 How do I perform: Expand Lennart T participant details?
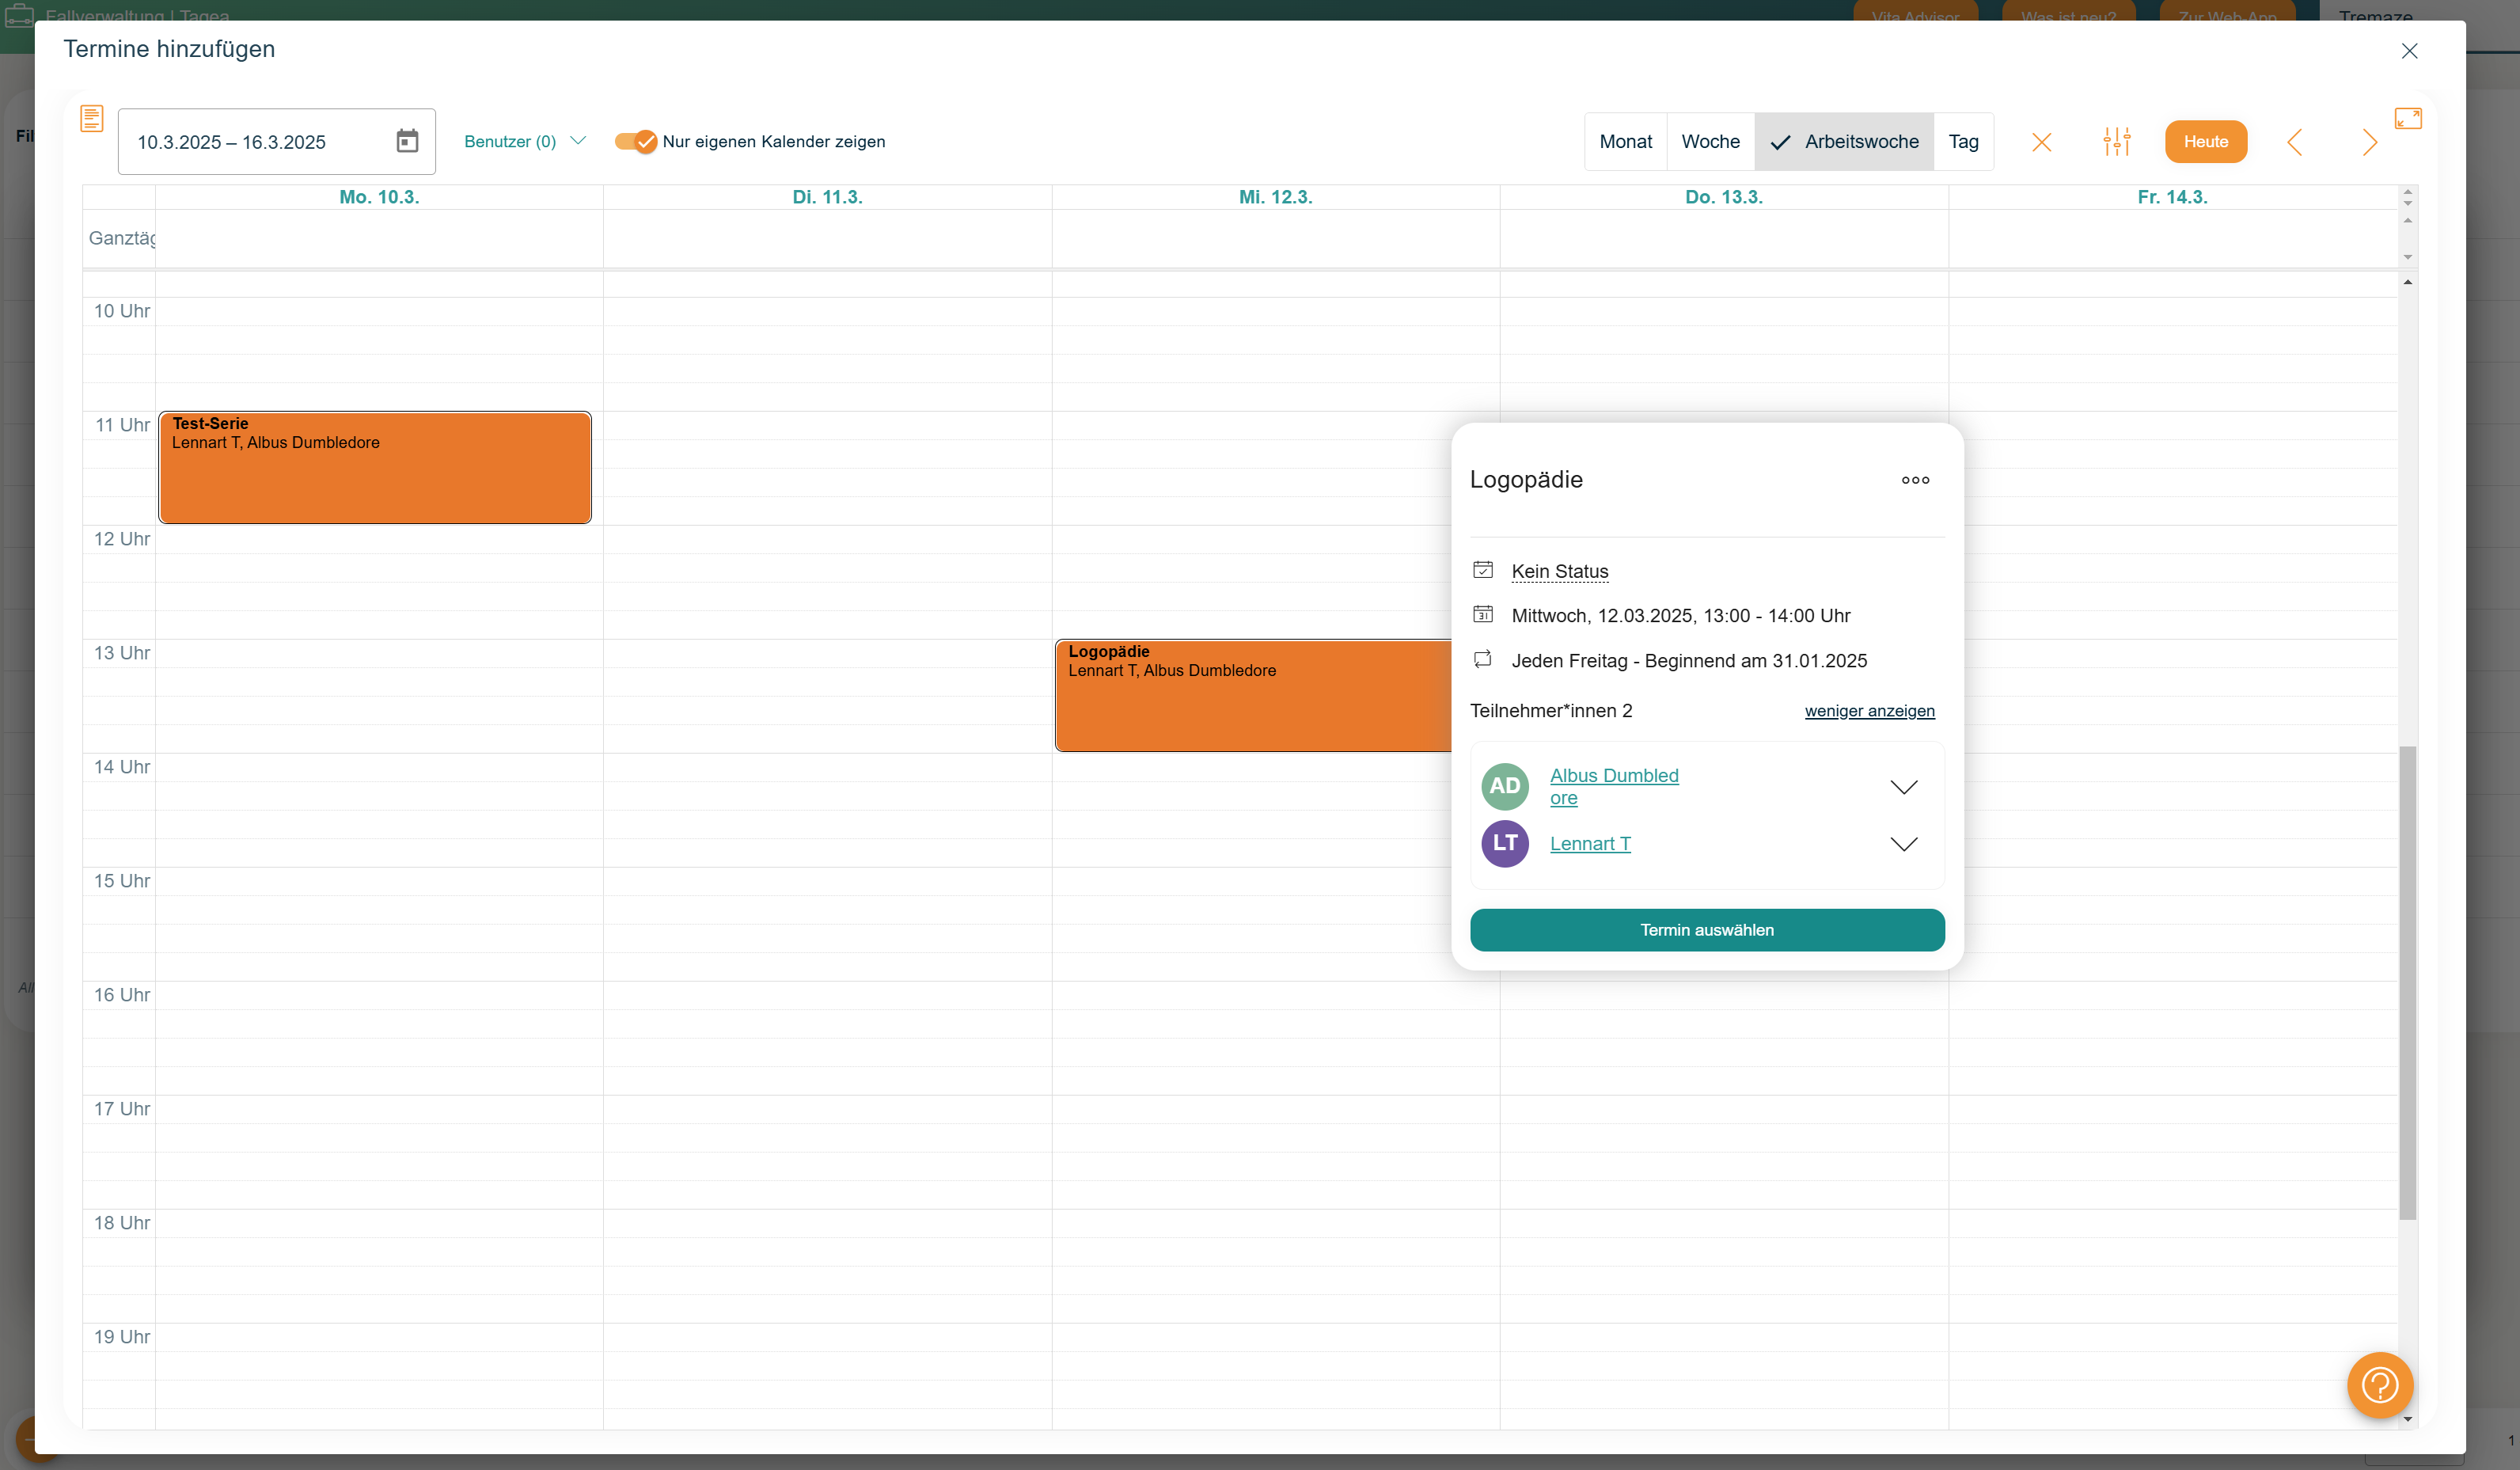[1904, 843]
